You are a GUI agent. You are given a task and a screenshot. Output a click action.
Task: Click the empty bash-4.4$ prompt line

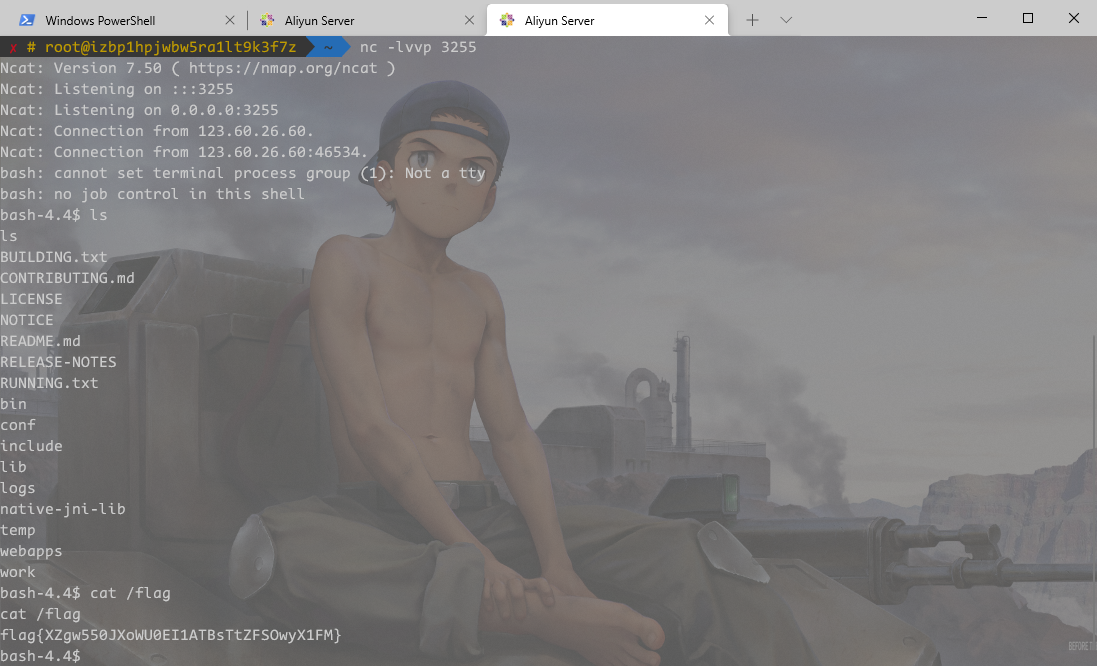click(x=40, y=656)
